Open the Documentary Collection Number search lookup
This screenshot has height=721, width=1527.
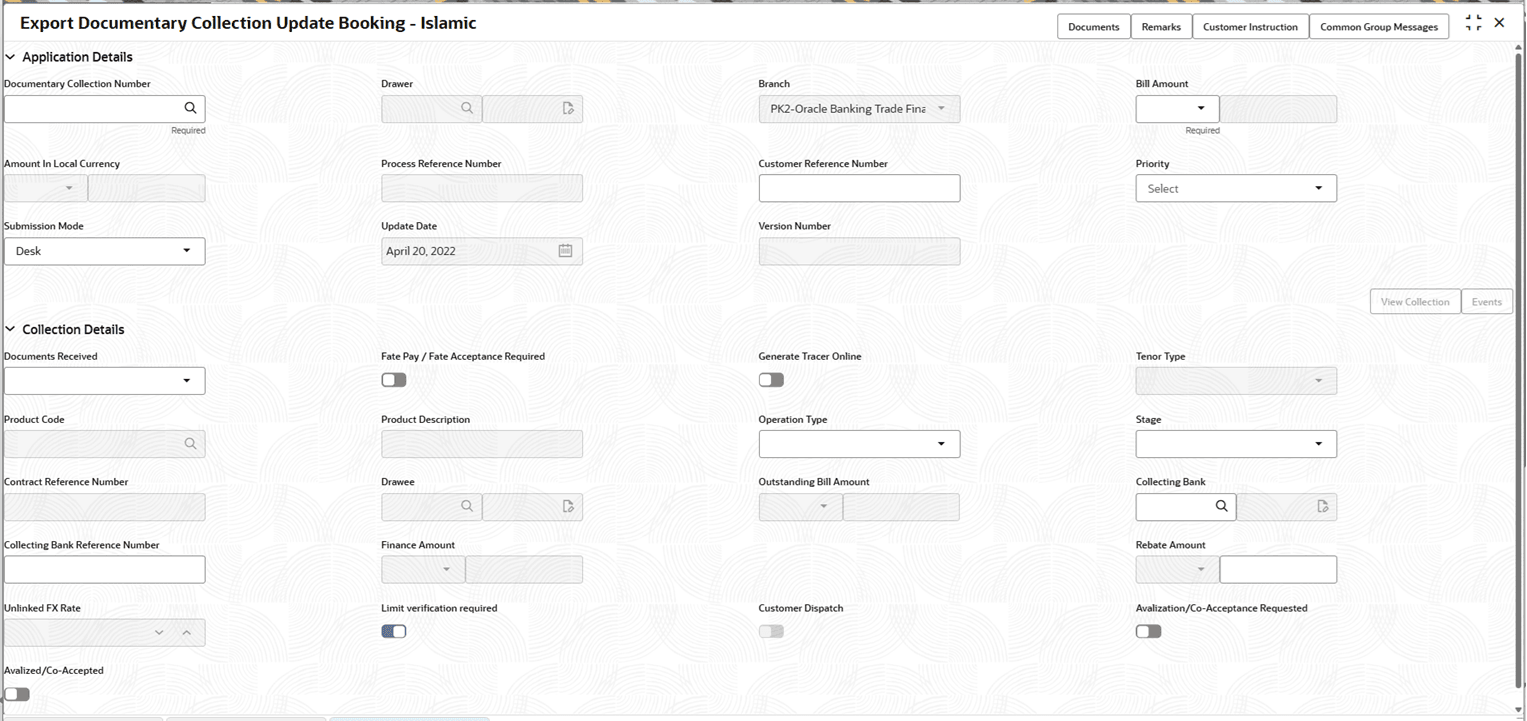[x=190, y=108]
